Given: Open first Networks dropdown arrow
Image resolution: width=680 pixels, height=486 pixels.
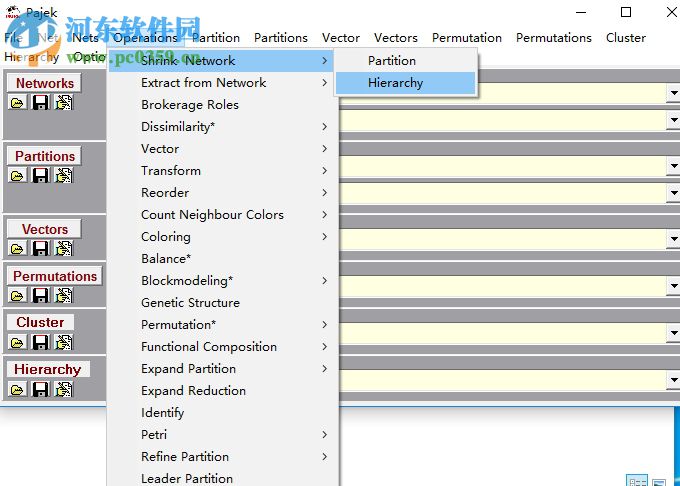Looking at the screenshot, I should point(673,93).
